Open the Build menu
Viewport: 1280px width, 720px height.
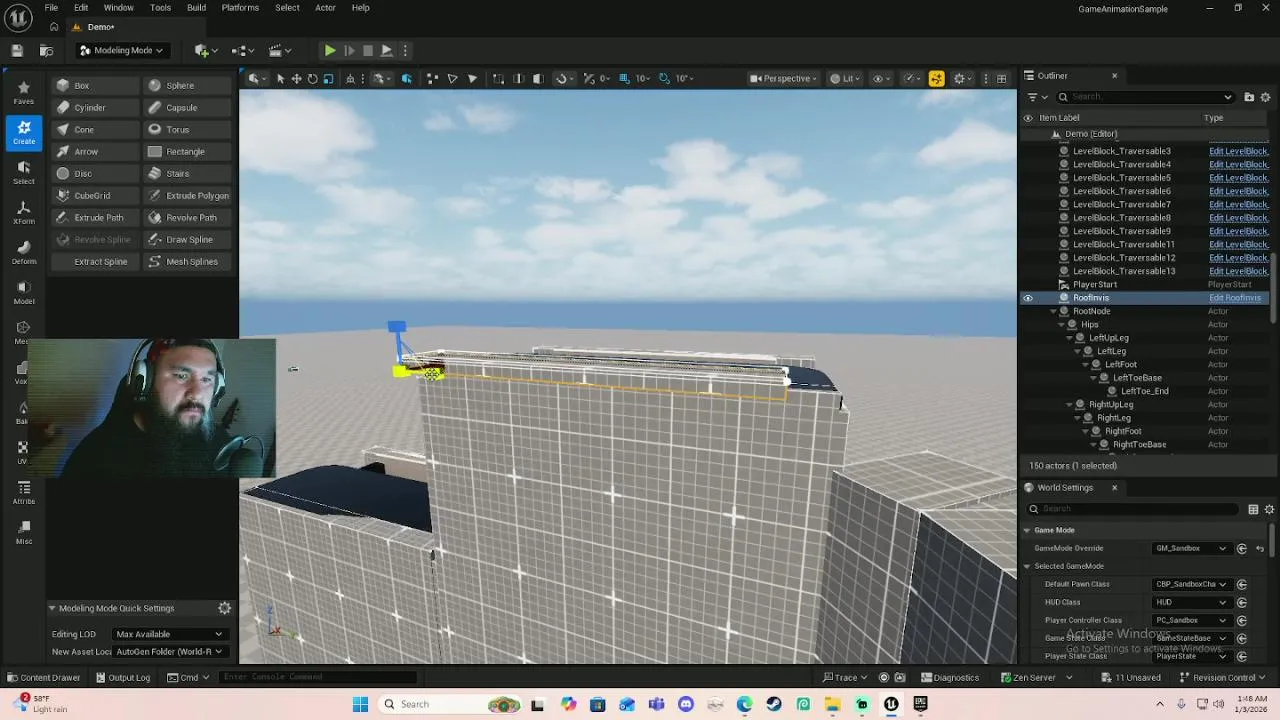196,8
